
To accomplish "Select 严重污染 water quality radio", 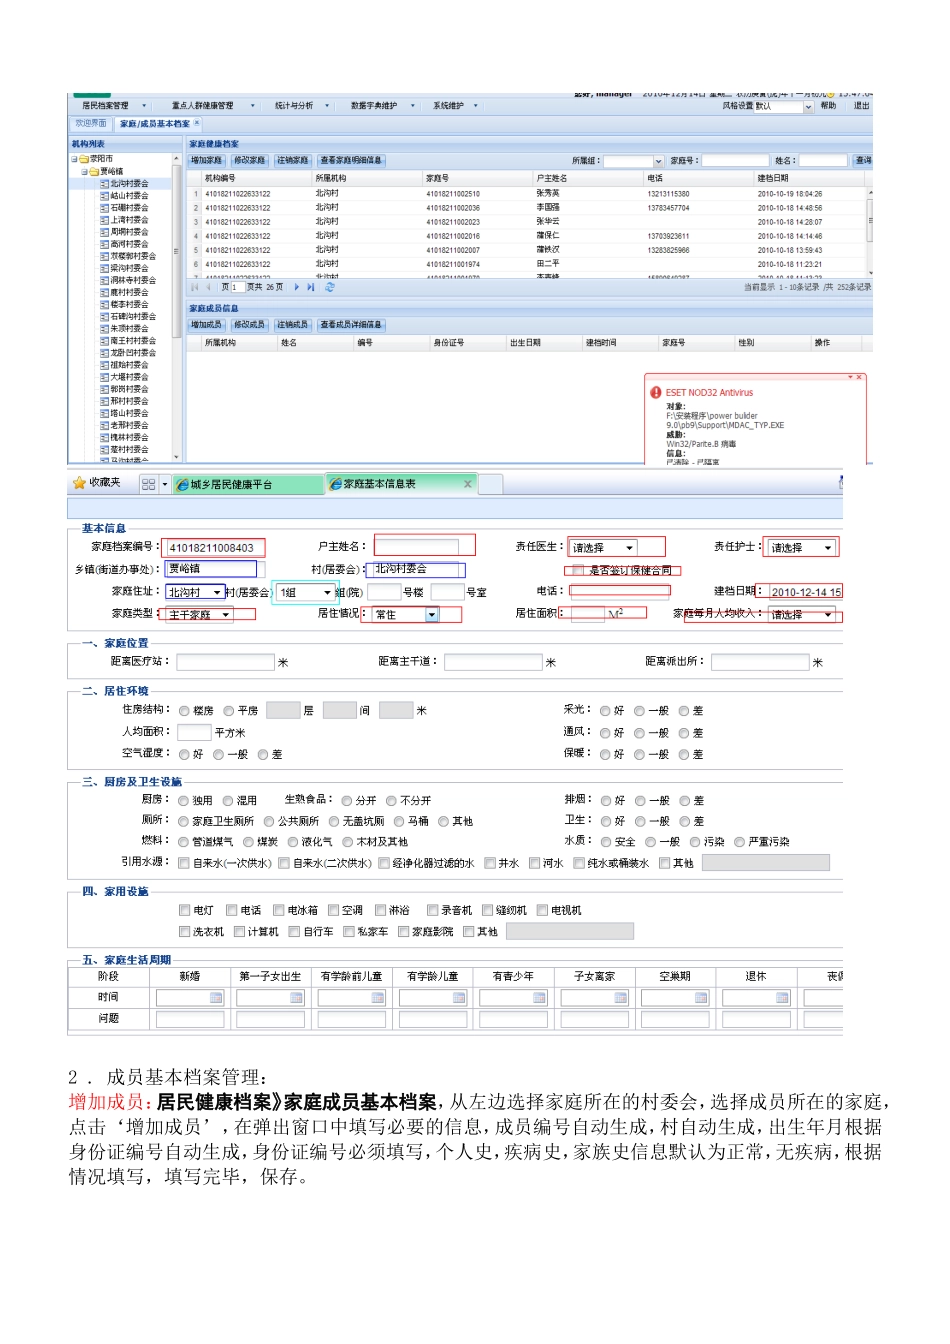I will click(x=740, y=842).
